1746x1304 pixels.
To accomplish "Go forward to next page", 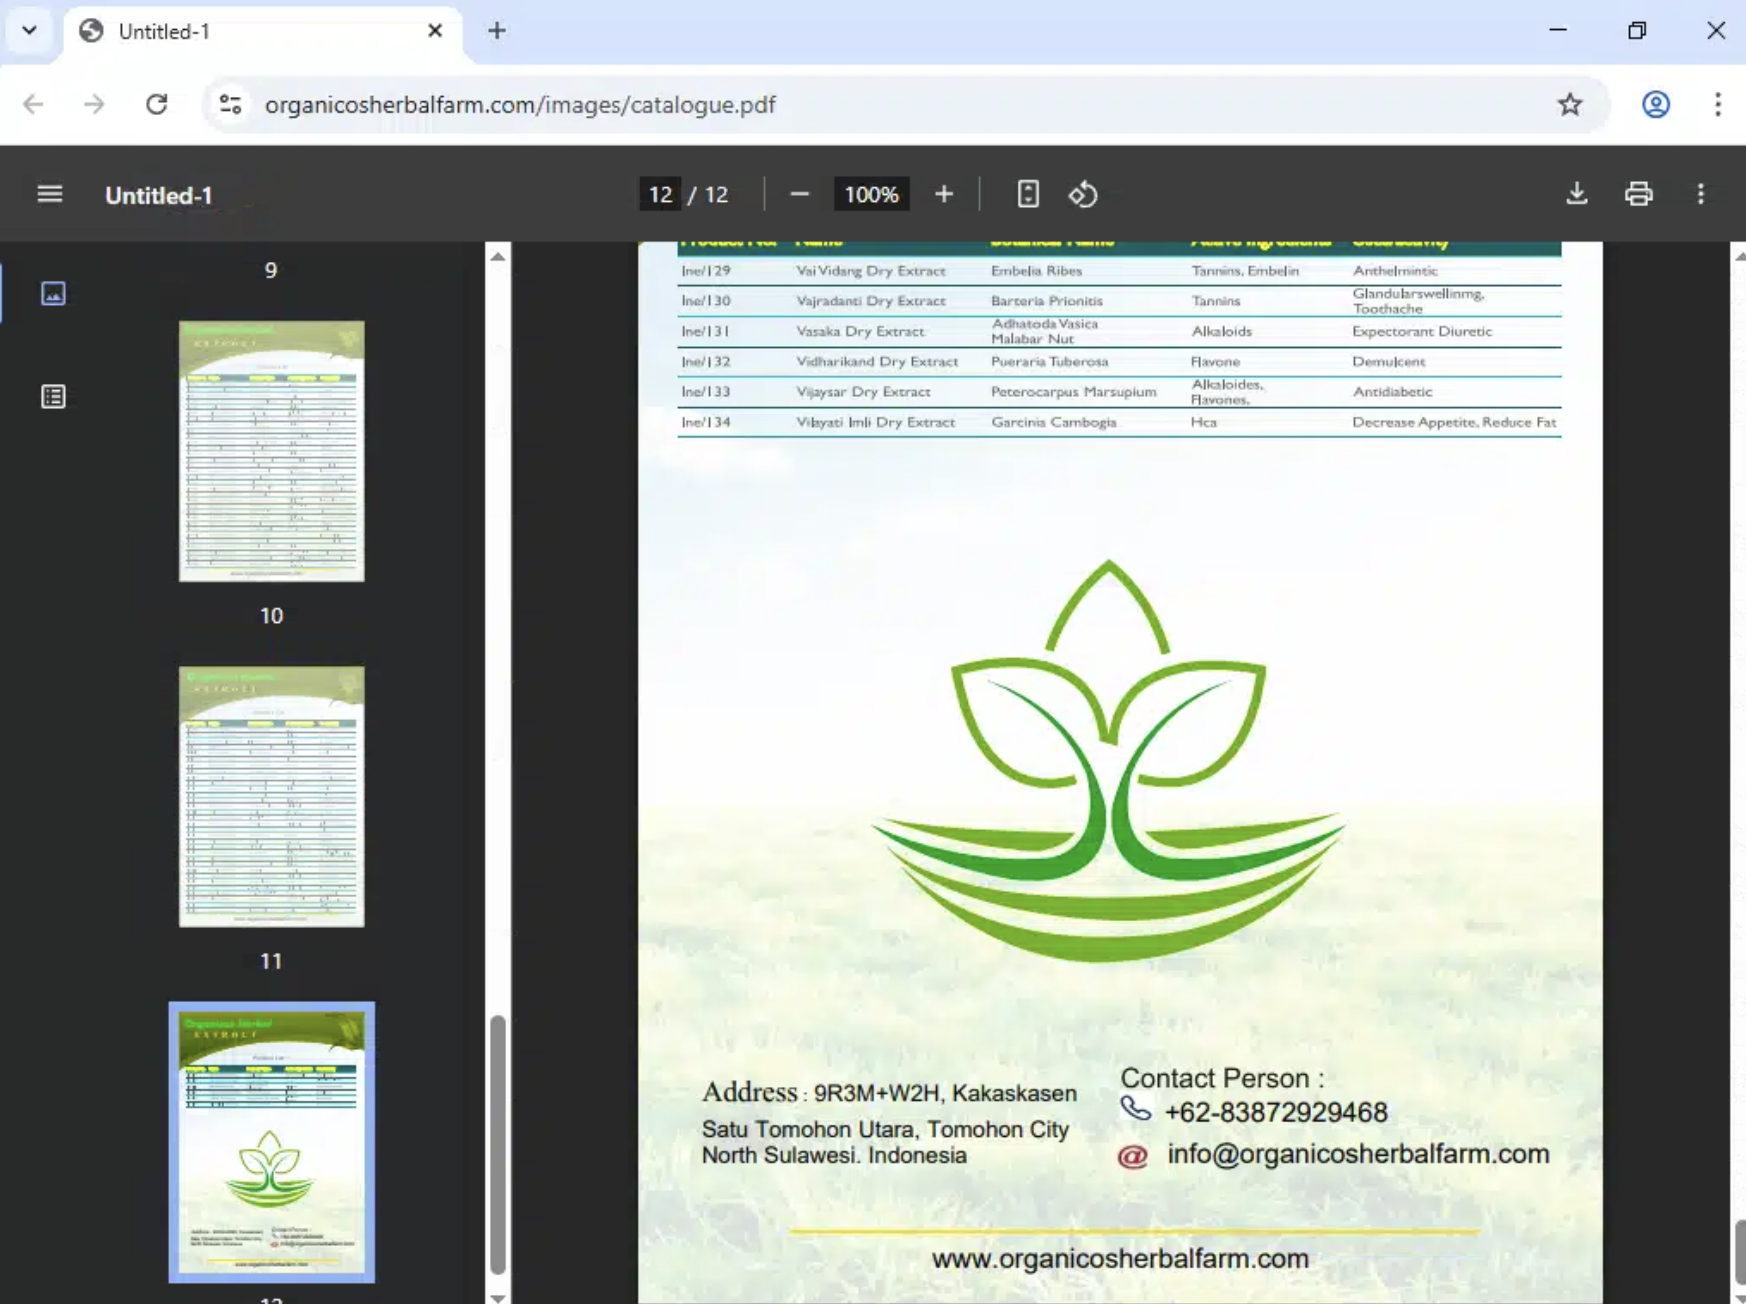I will pos(94,104).
